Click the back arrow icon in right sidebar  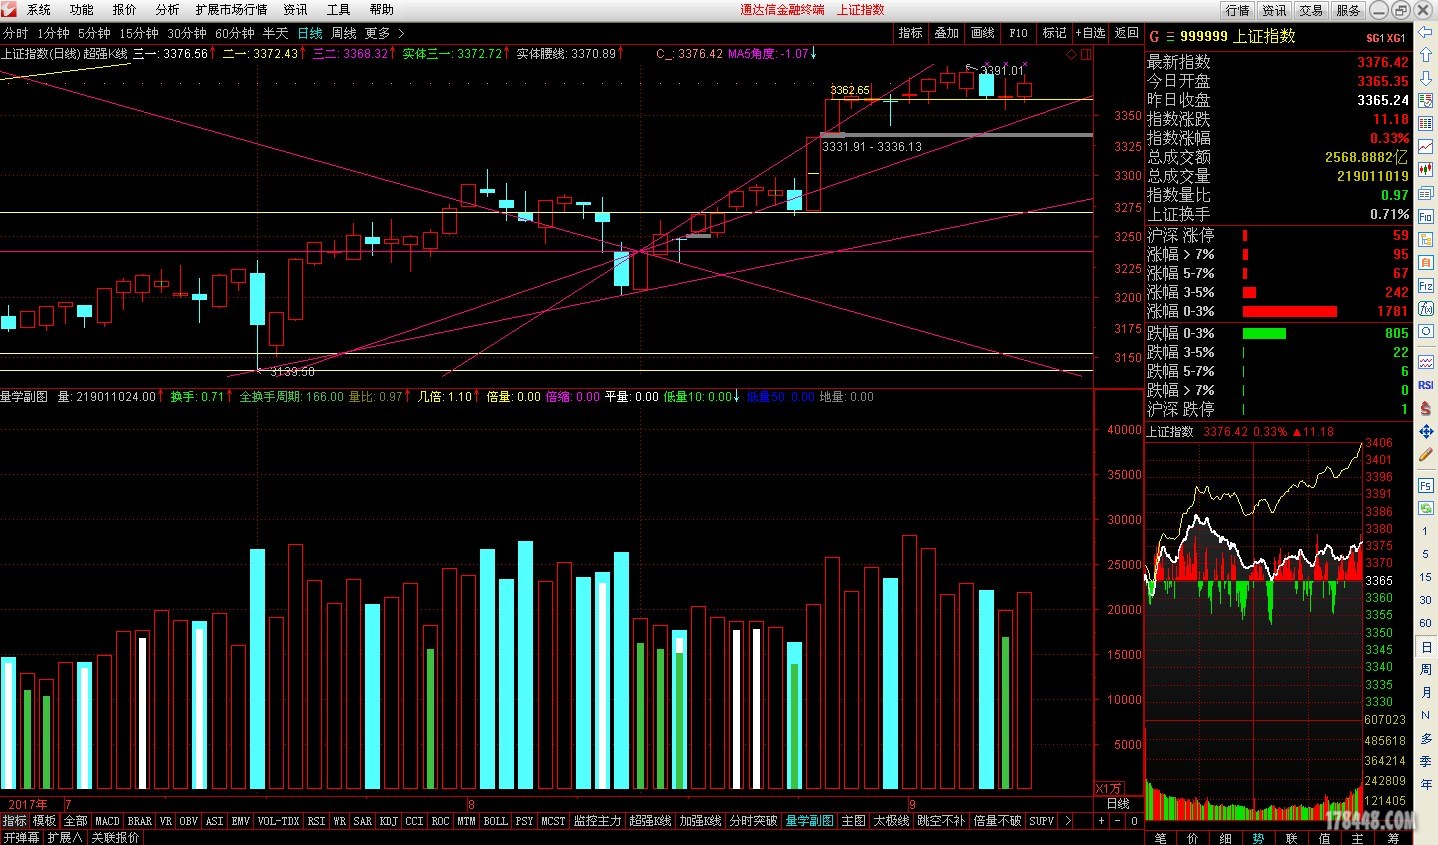click(1426, 33)
